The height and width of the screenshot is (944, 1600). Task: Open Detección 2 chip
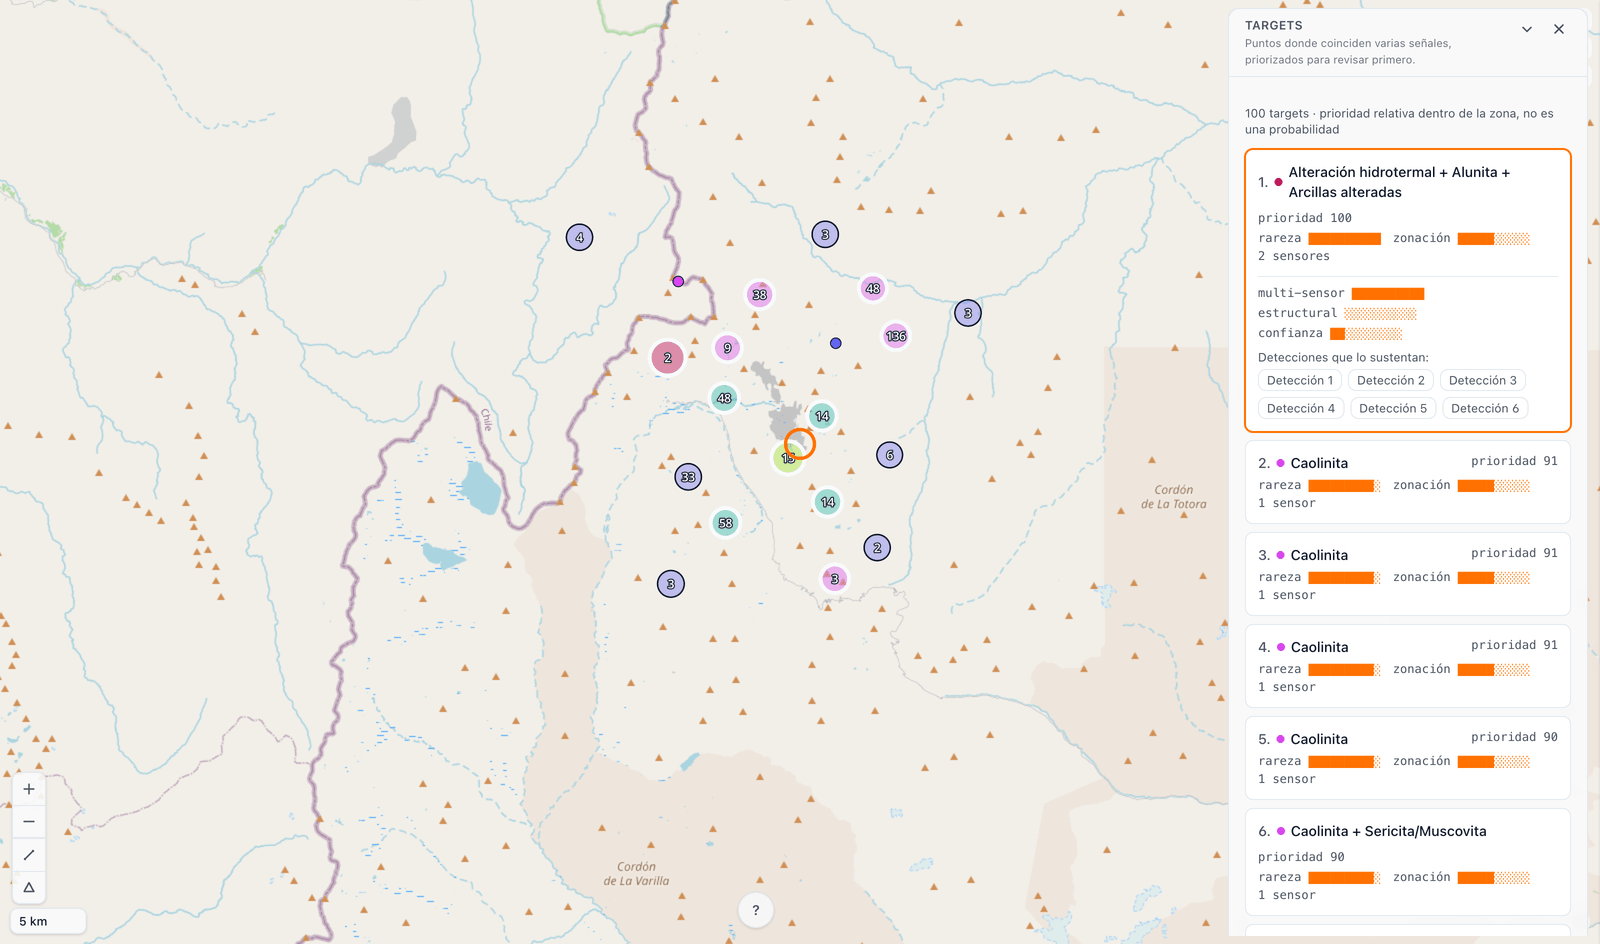point(1391,380)
